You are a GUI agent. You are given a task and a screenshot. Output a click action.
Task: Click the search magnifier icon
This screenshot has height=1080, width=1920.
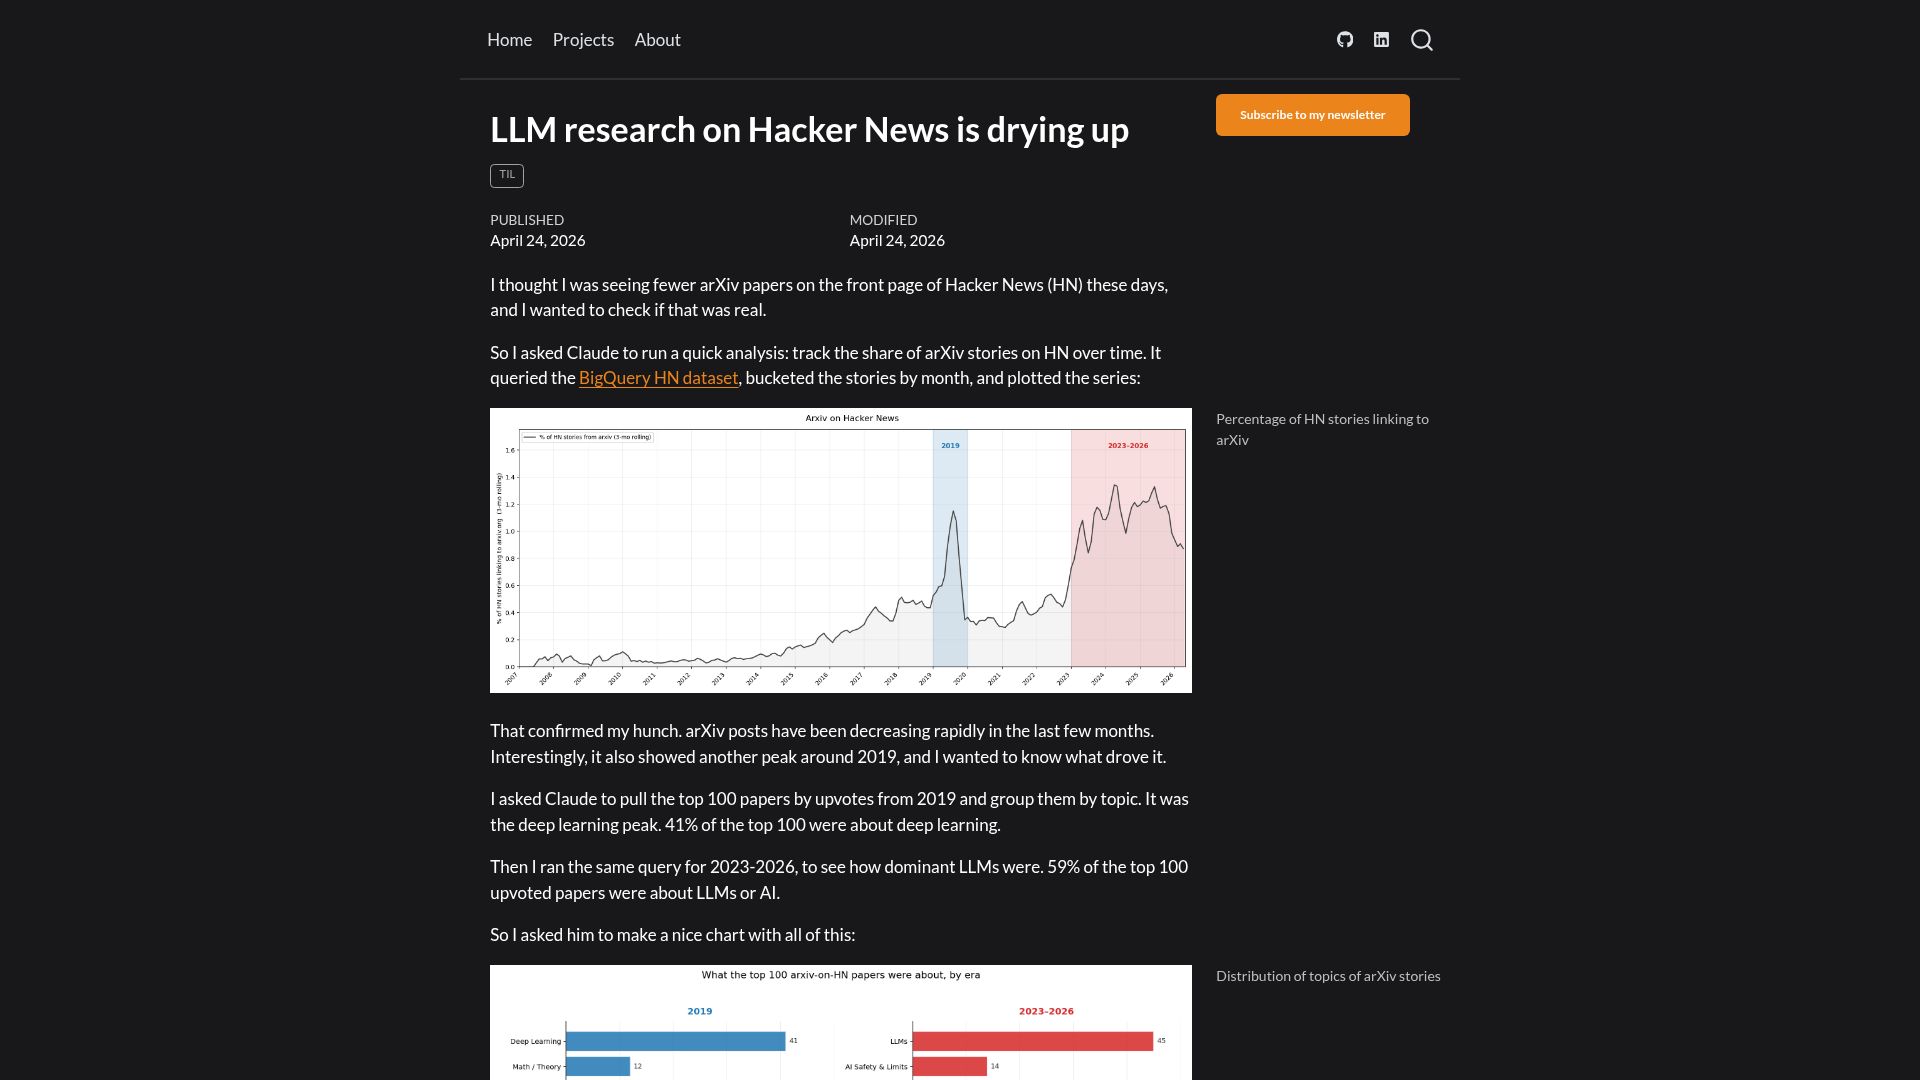(1422, 40)
